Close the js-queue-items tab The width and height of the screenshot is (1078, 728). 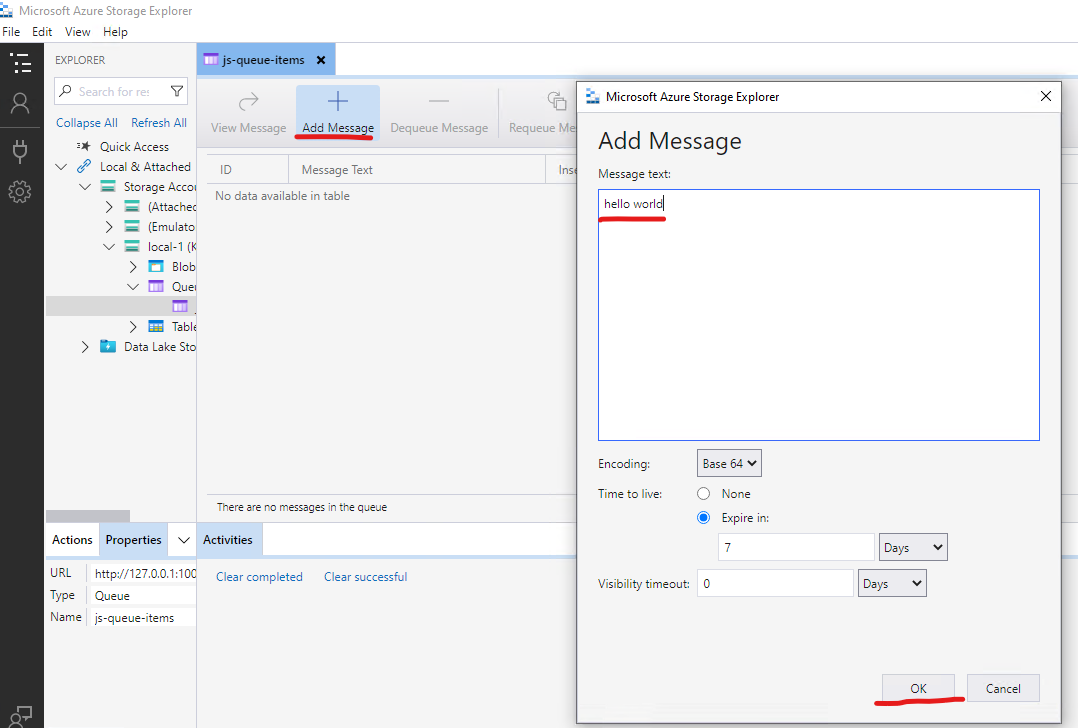[320, 60]
